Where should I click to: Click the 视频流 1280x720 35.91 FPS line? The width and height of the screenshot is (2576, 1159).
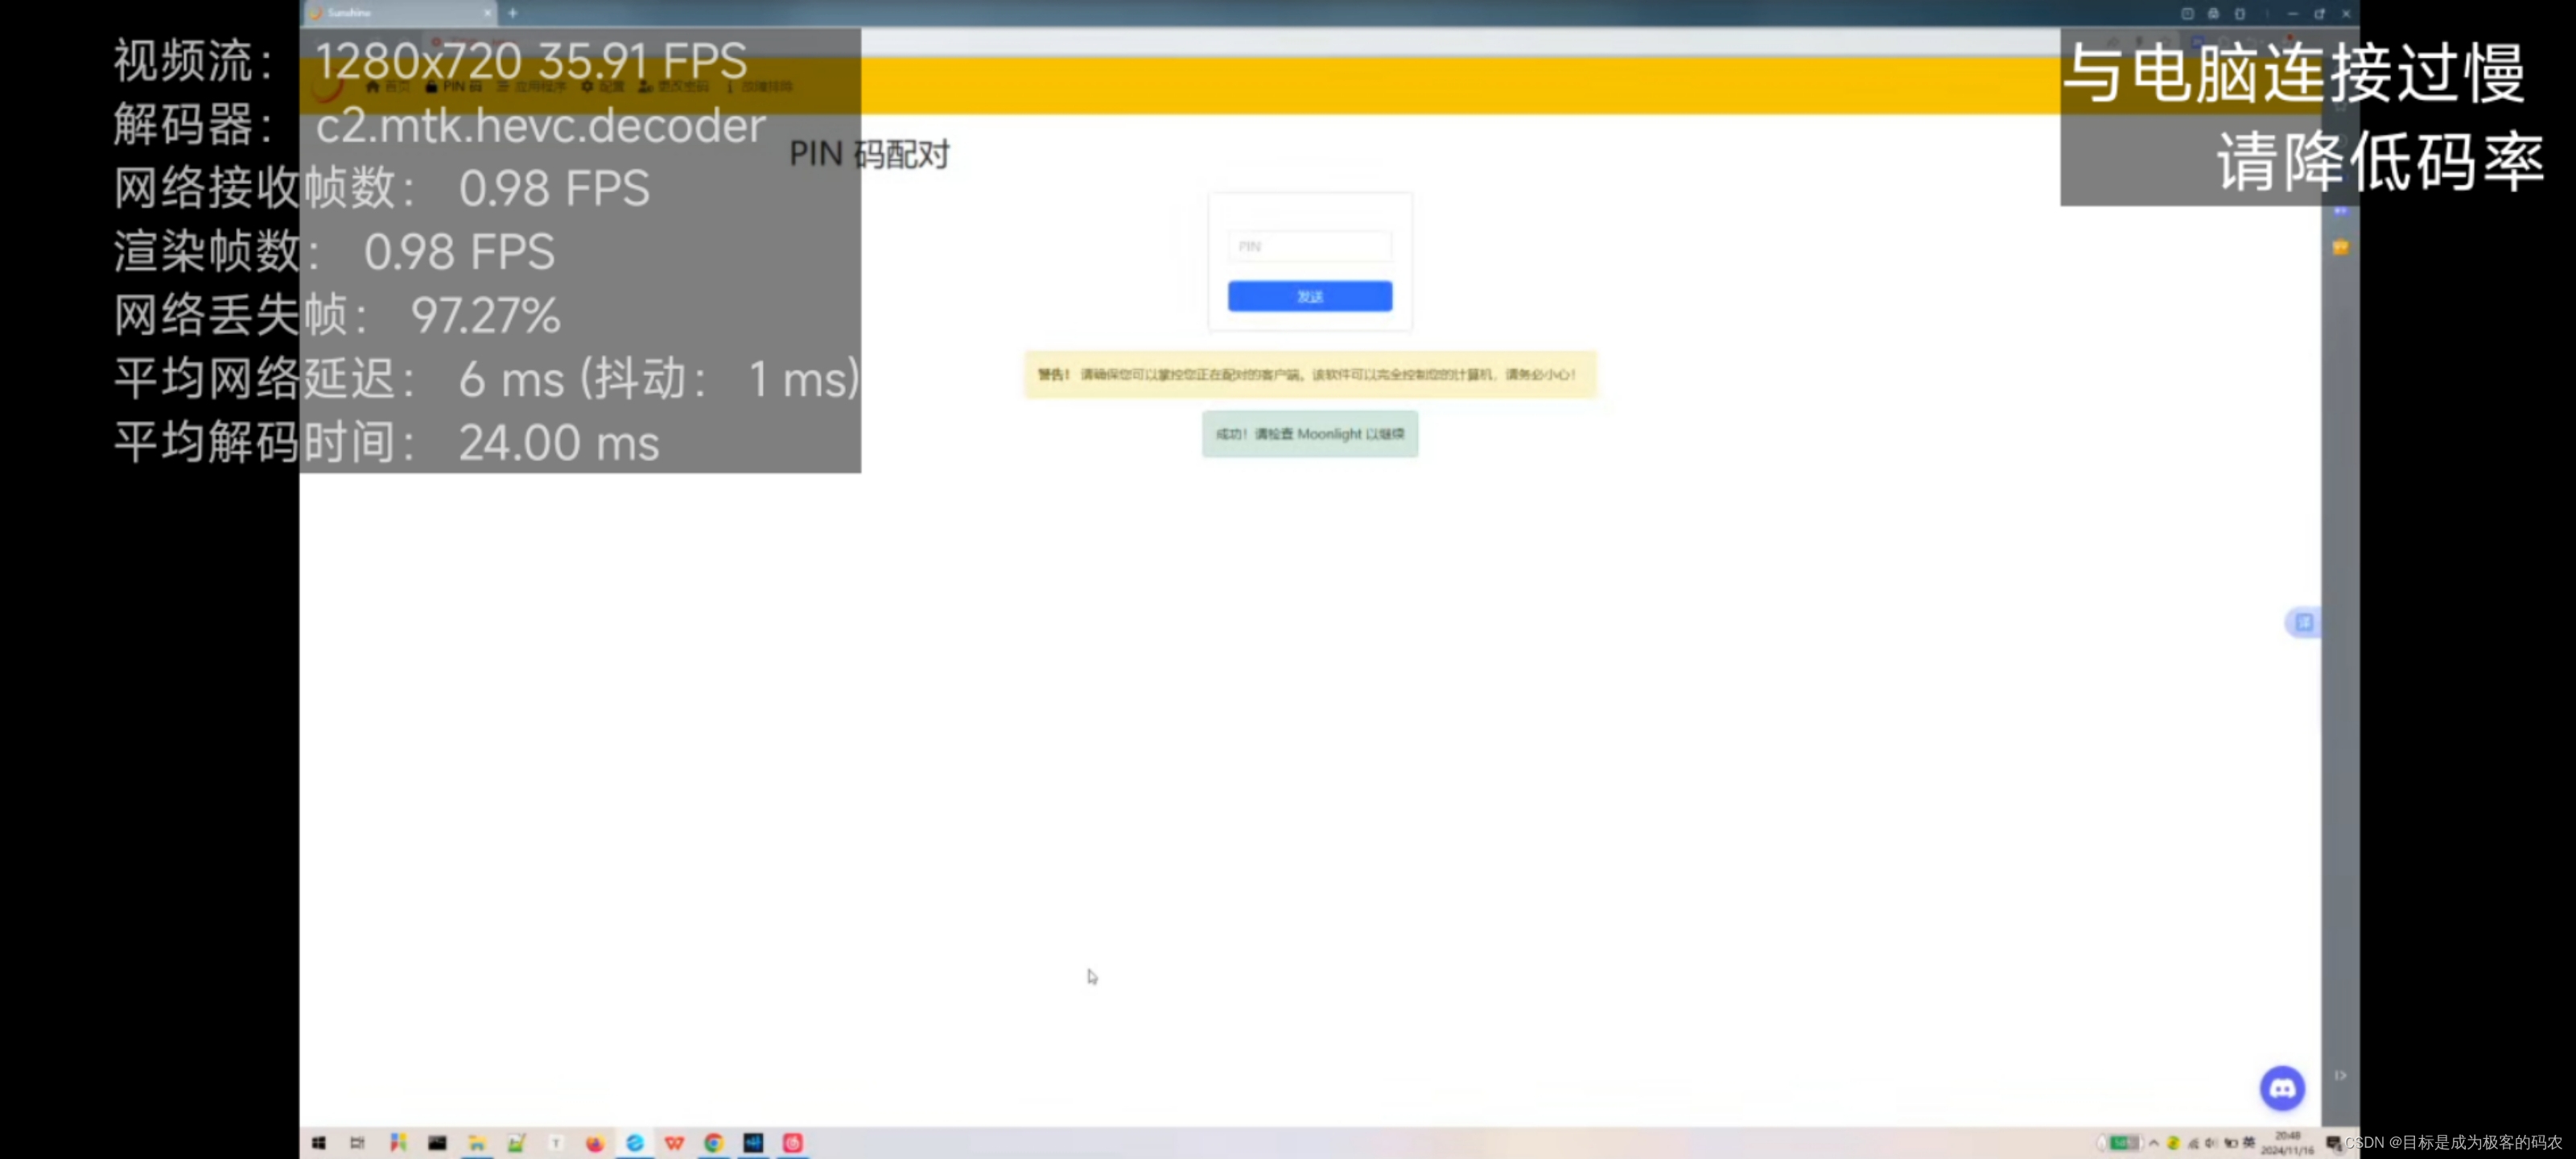(x=430, y=61)
